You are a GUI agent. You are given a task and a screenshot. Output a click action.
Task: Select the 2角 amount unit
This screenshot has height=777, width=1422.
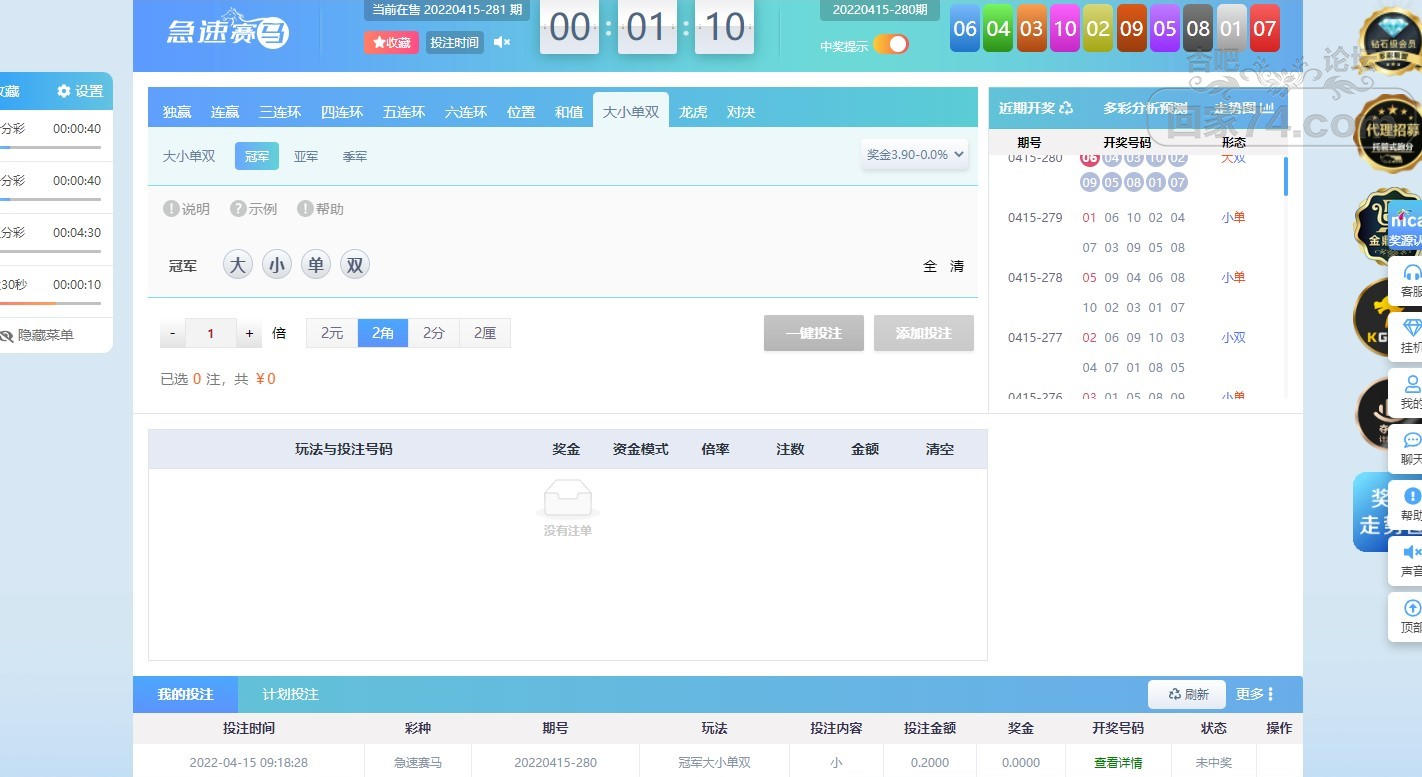coord(383,333)
